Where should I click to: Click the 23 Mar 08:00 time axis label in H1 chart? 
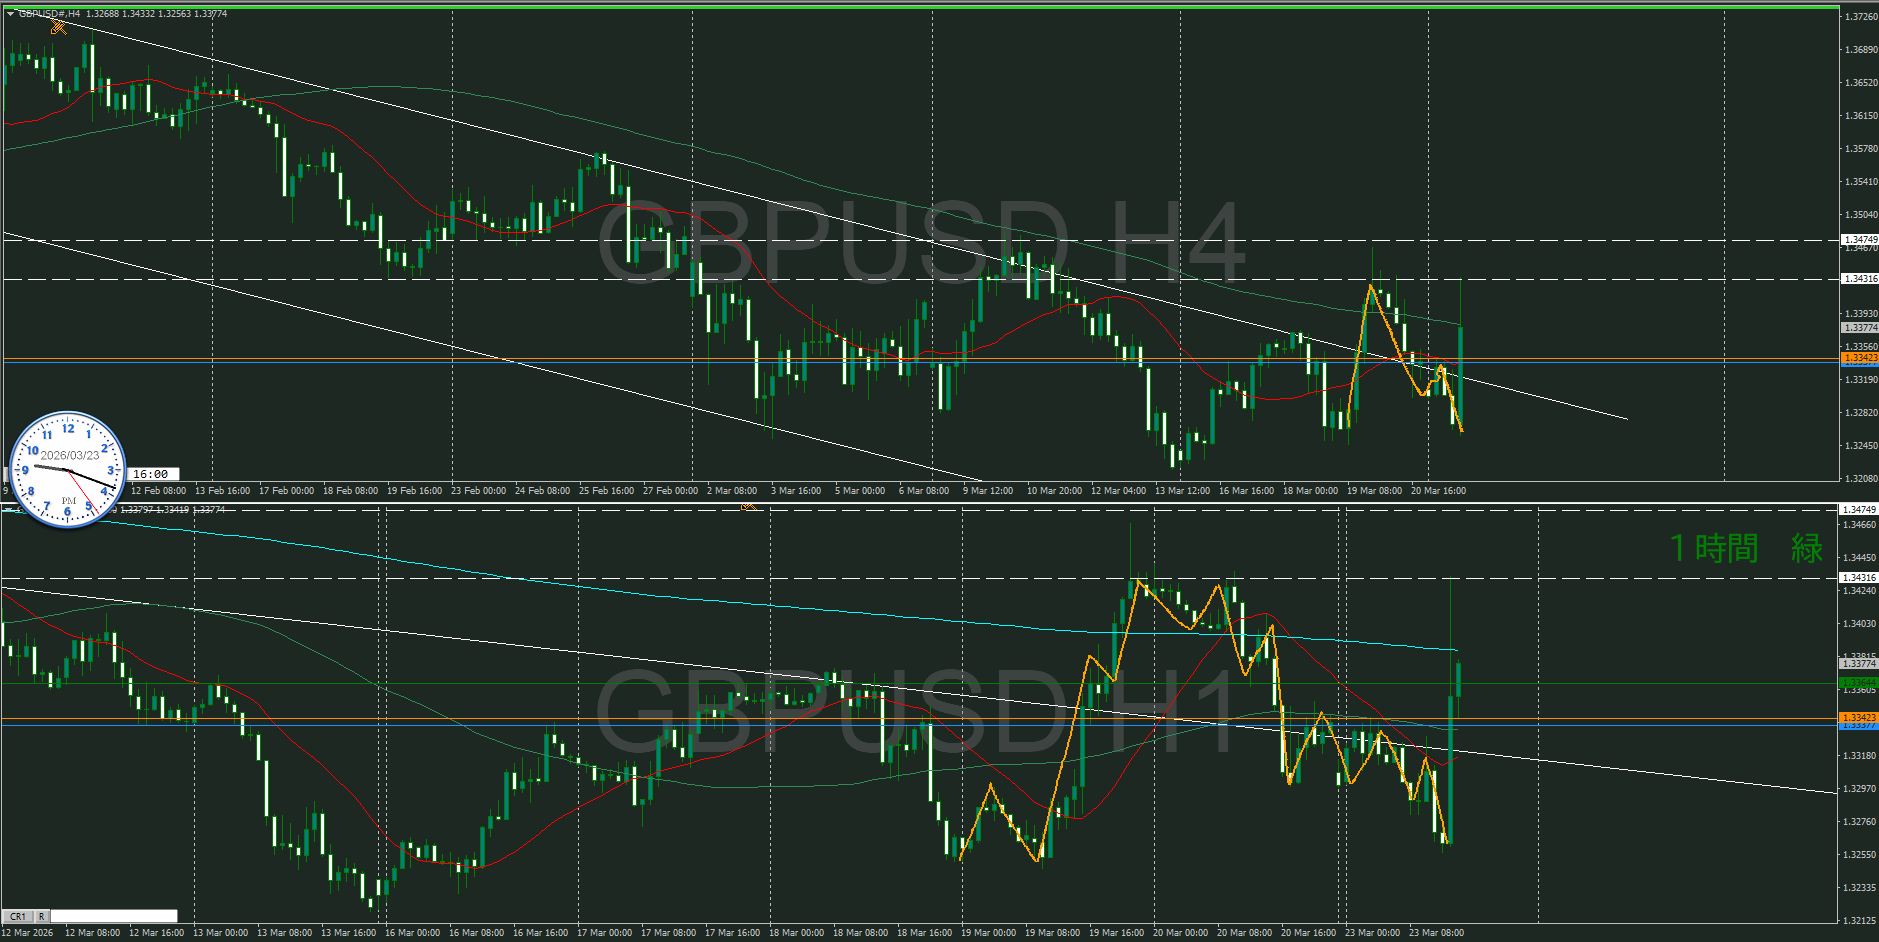[x=1436, y=933]
